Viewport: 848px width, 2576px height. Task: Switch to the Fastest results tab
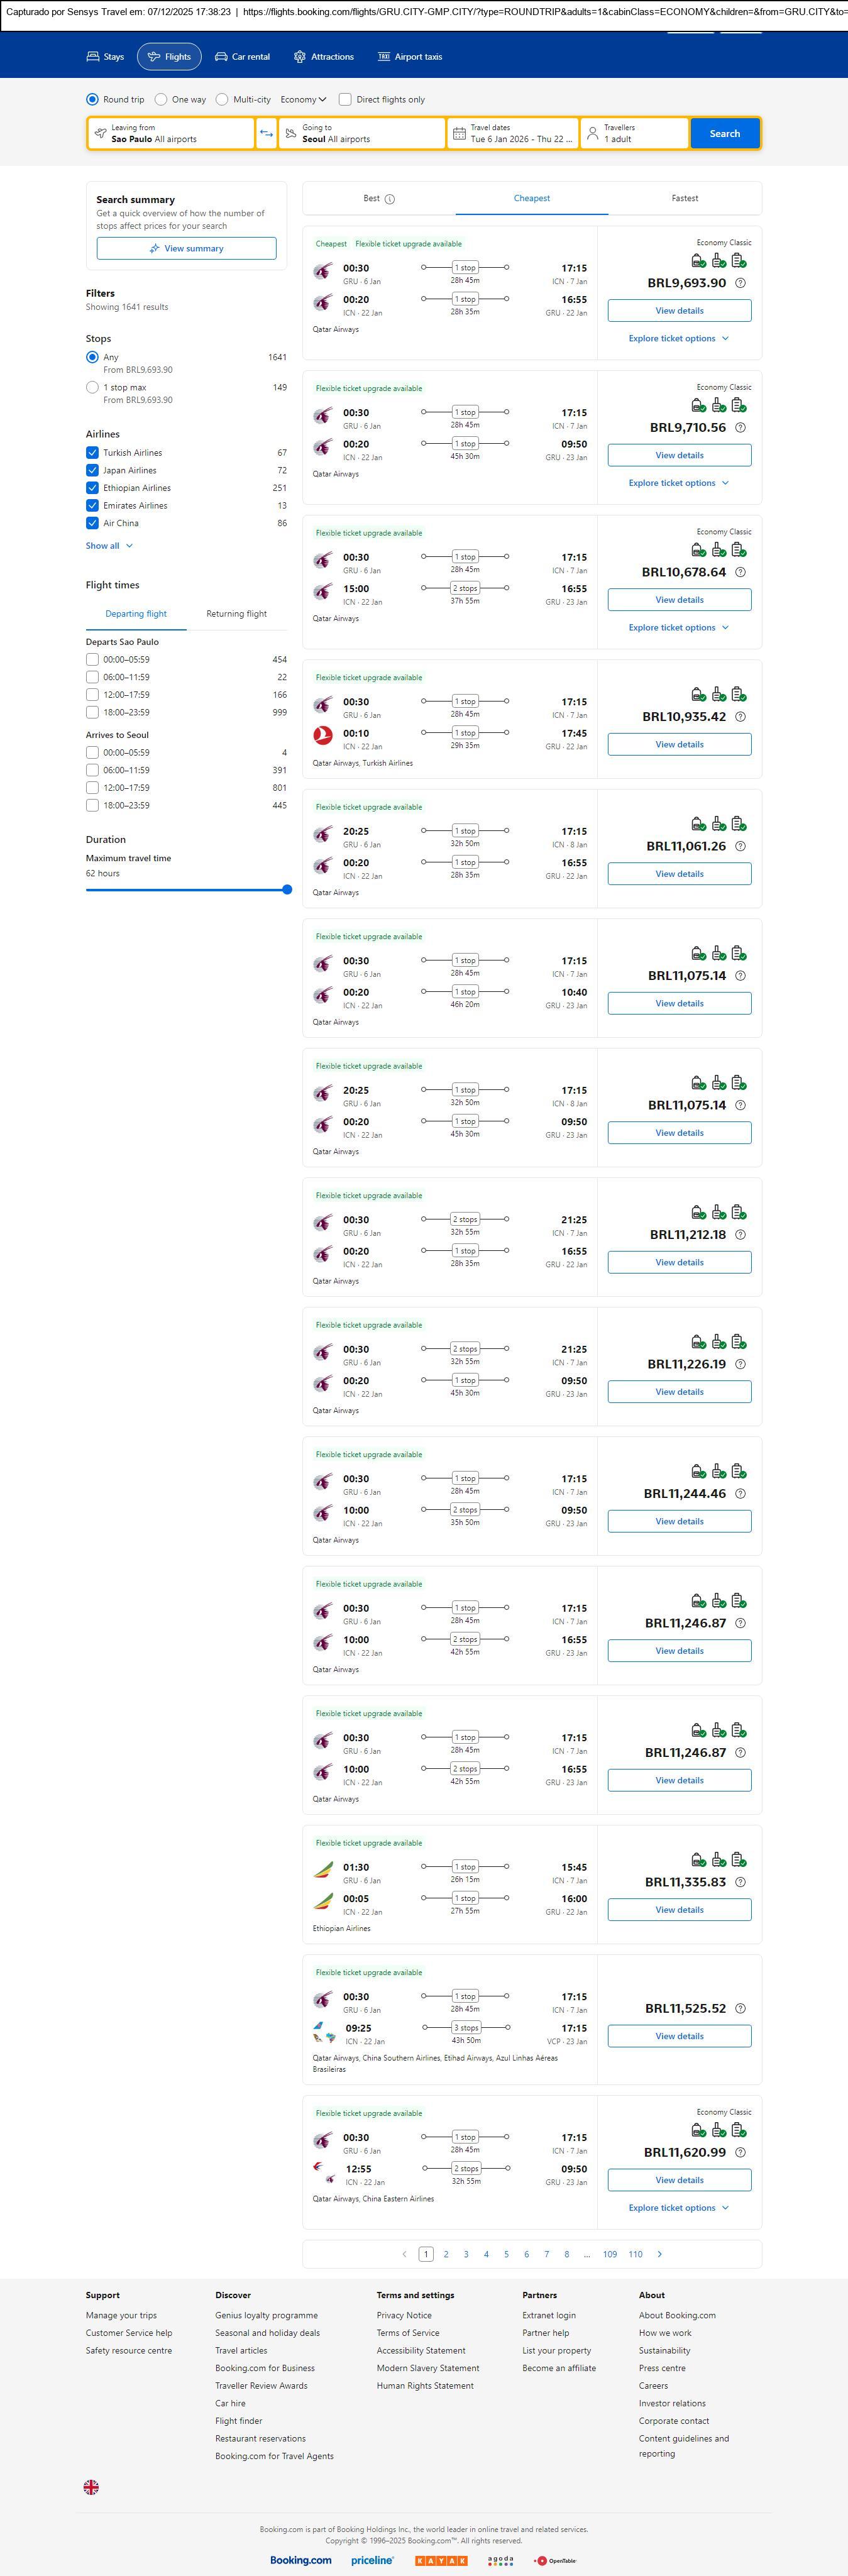click(x=684, y=199)
